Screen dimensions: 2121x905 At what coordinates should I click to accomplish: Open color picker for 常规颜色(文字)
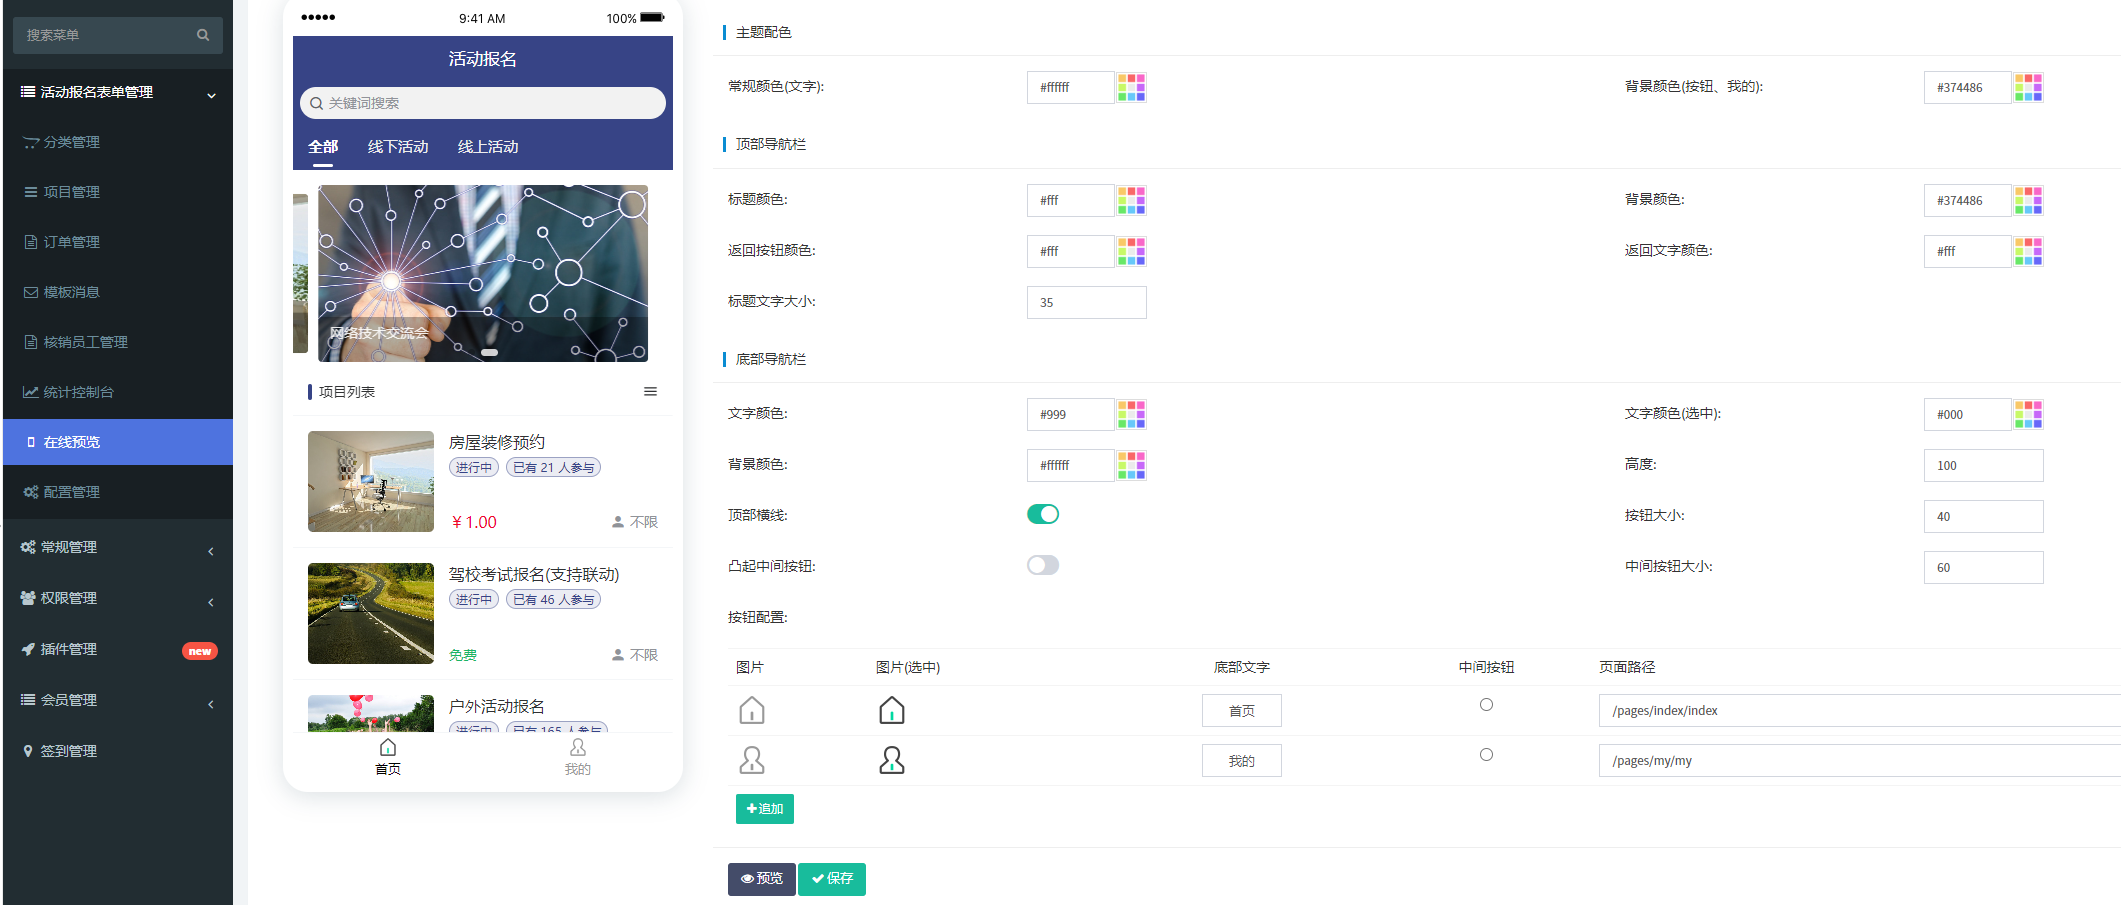tap(1131, 87)
